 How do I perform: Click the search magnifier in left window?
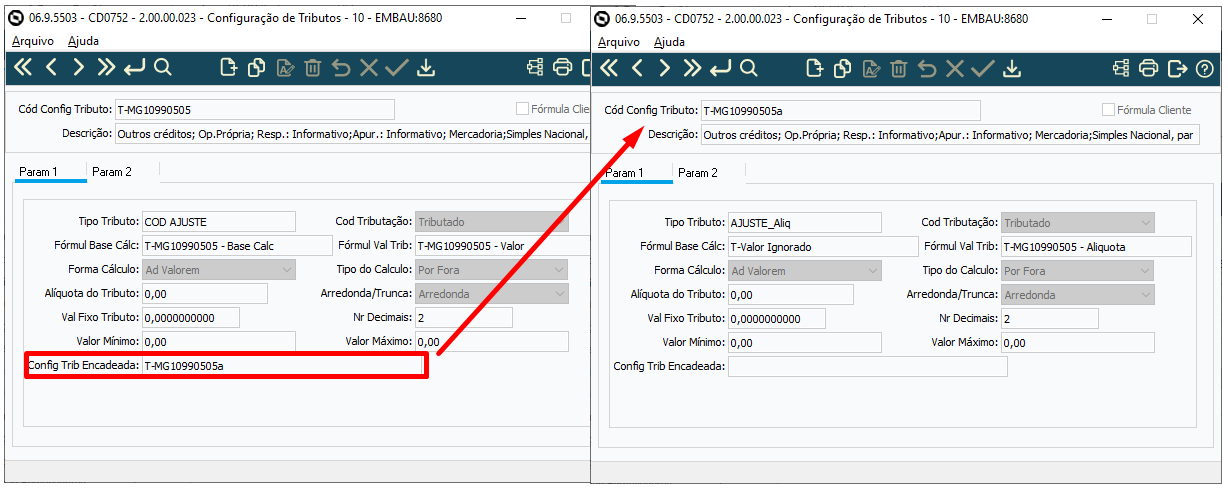click(163, 68)
